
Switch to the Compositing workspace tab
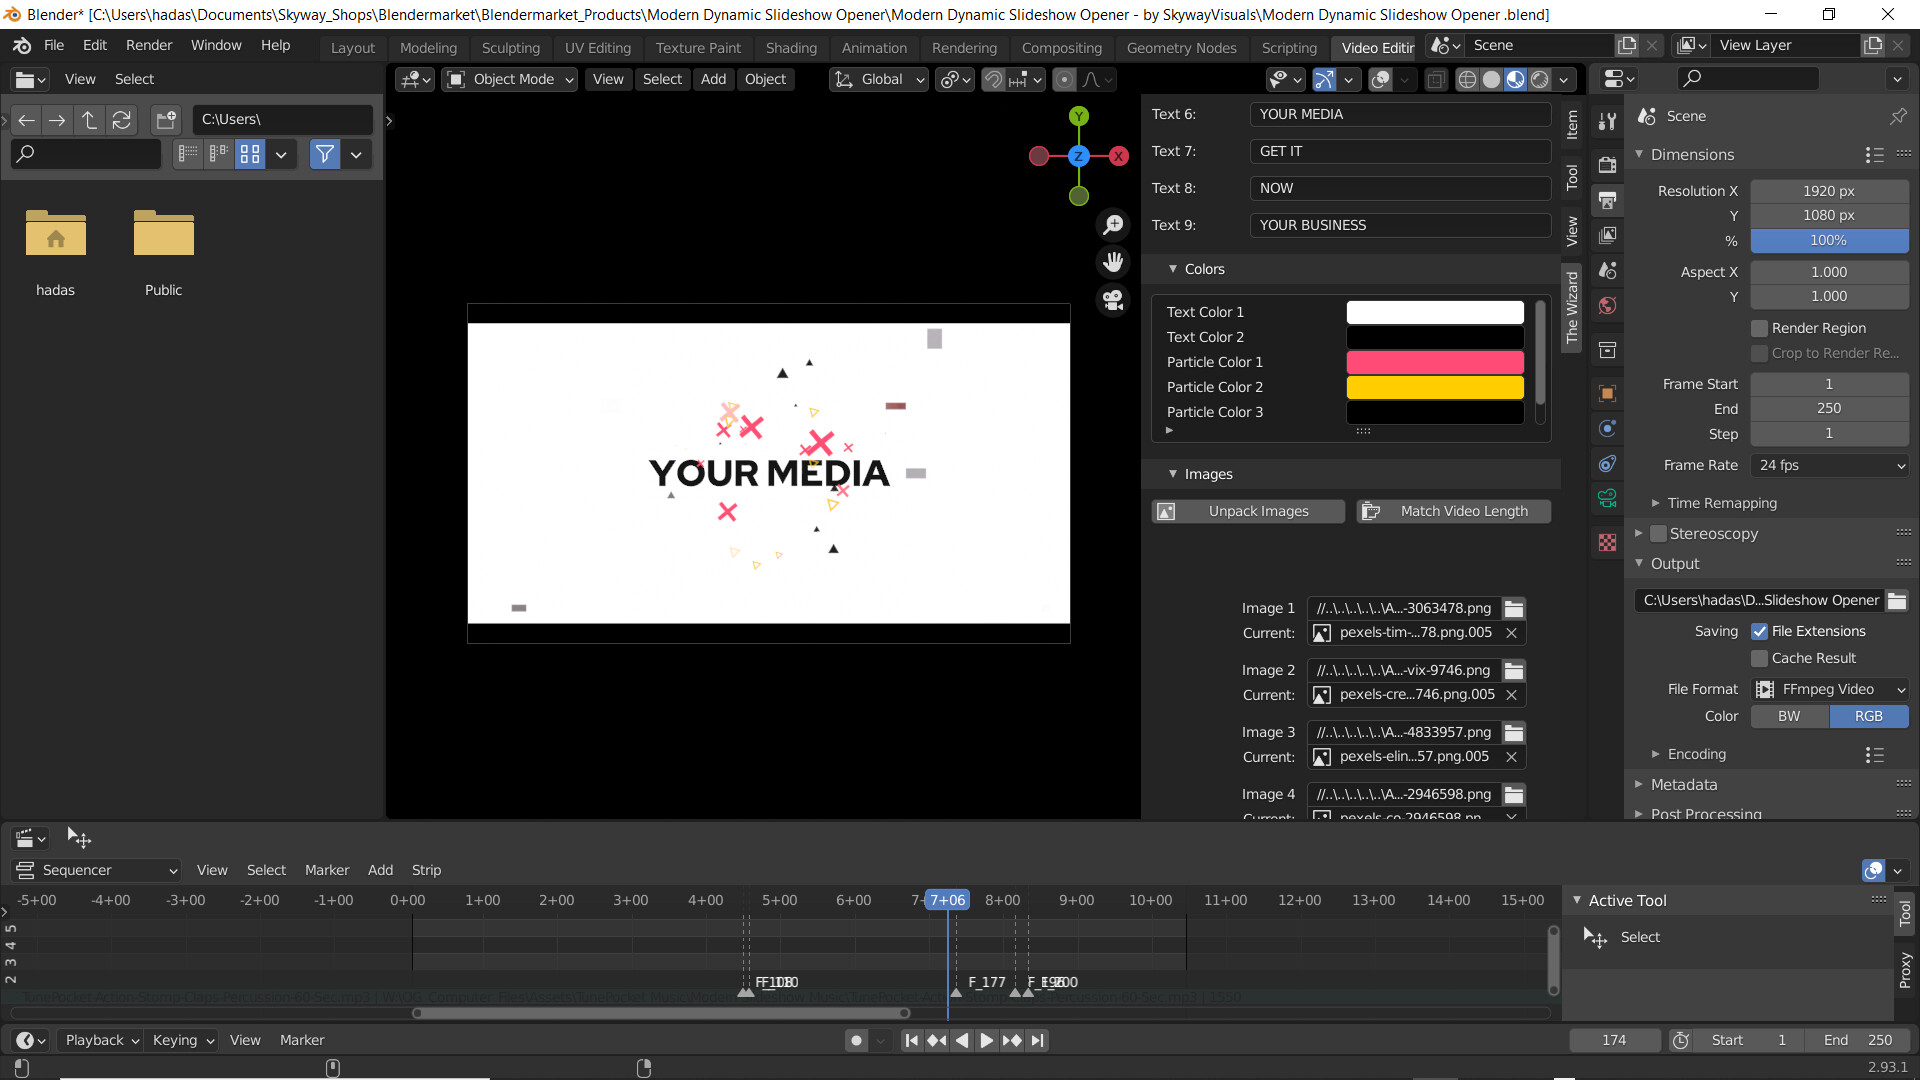pos(1062,47)
